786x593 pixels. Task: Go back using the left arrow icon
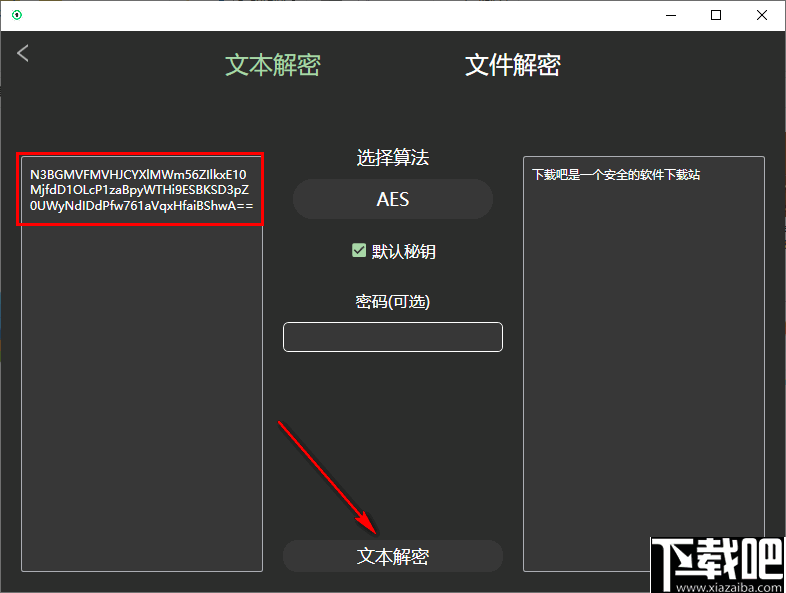pos(23,53)
